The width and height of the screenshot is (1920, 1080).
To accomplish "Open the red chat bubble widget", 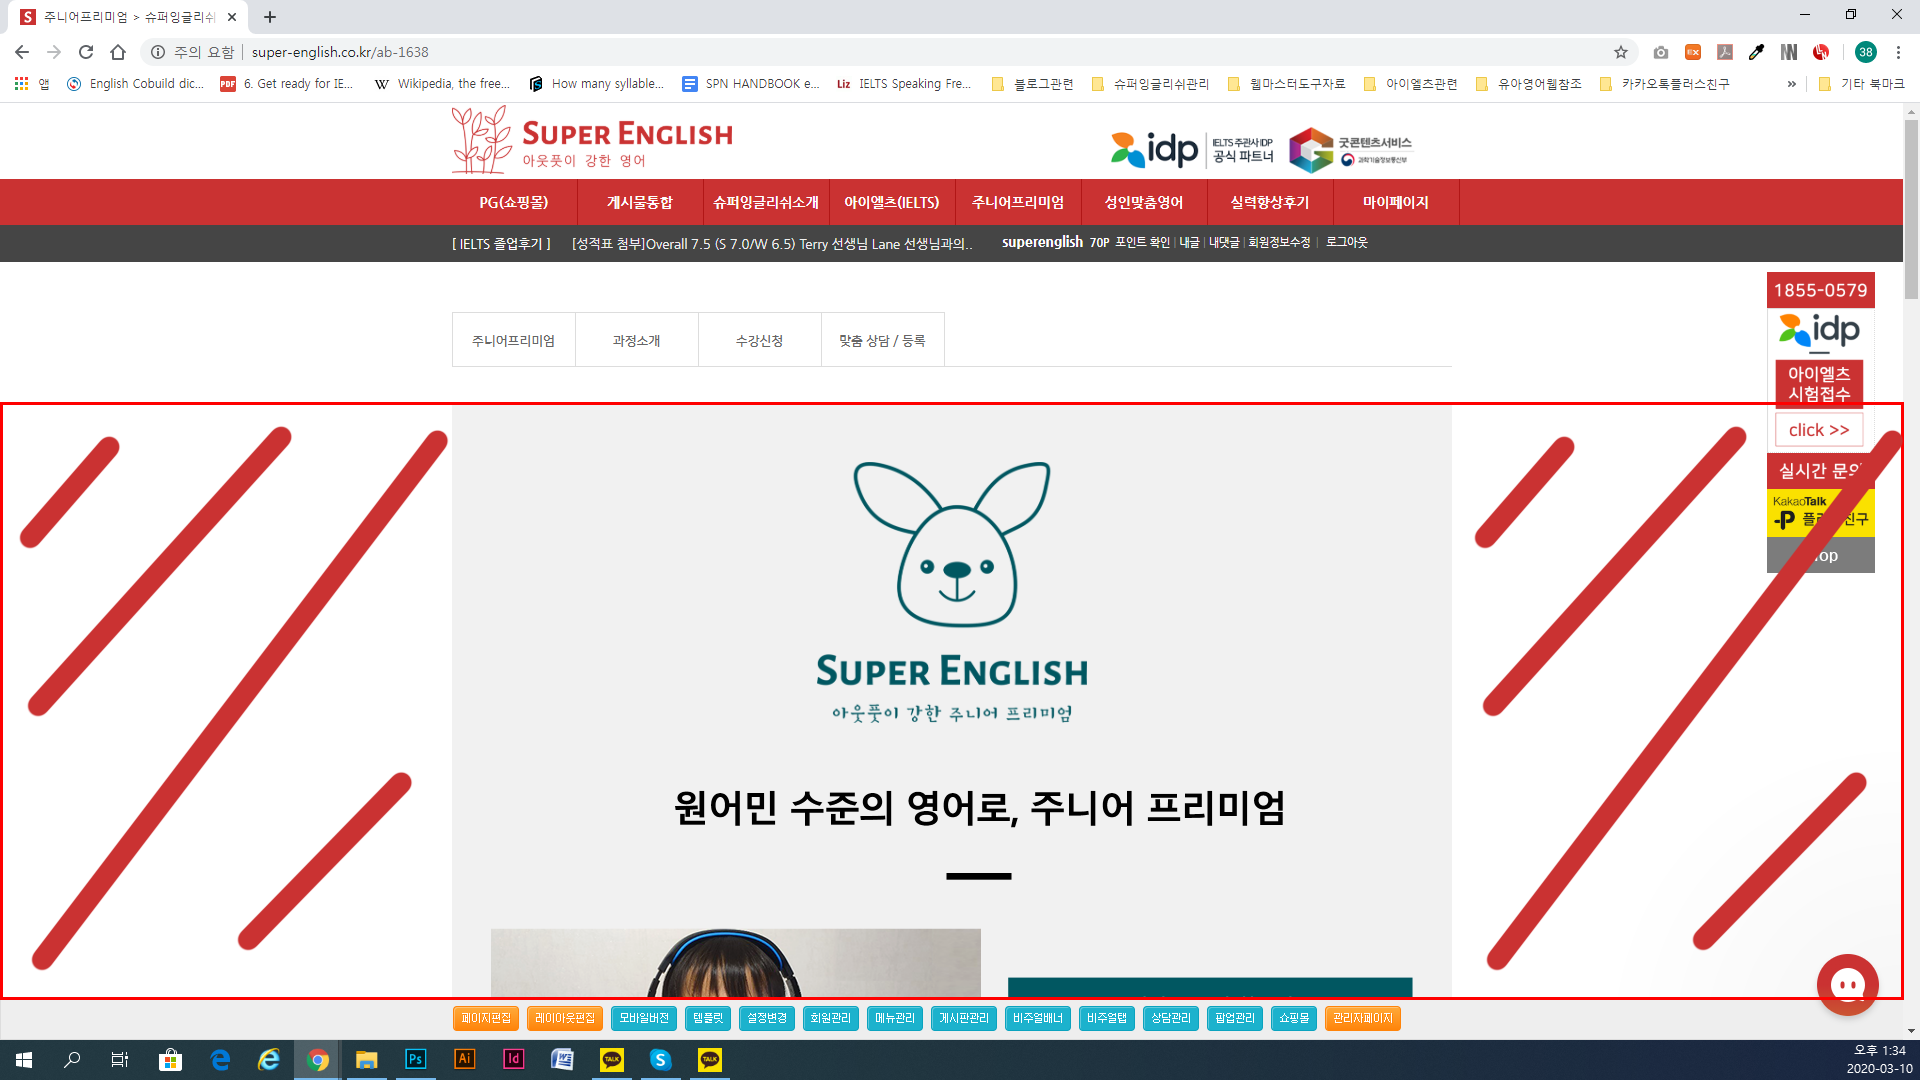I will (x=1847, y=985).
